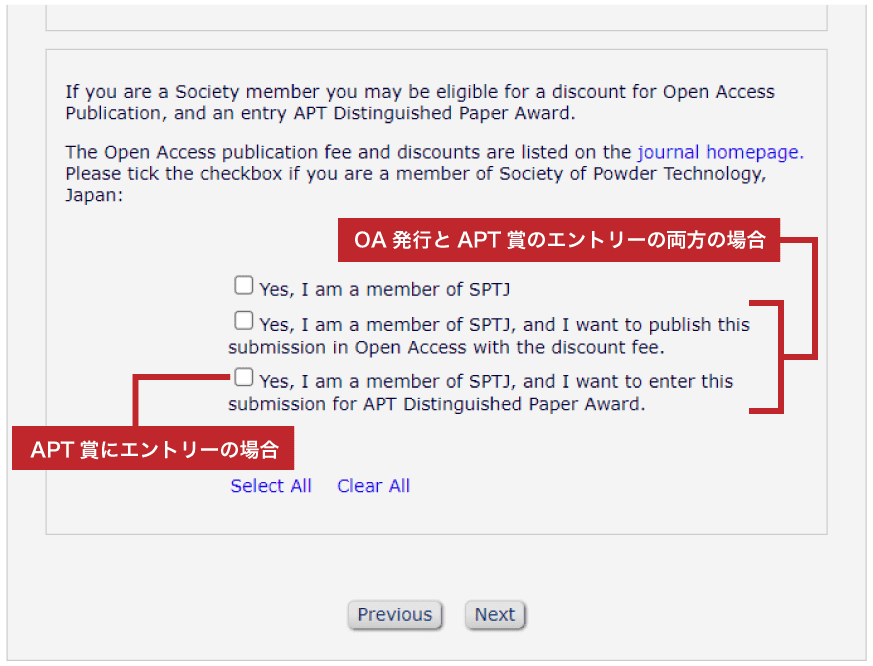Click the Clear All link
Image resolution: width=873 pixels, height=666 pixels.
click(373, 486)
